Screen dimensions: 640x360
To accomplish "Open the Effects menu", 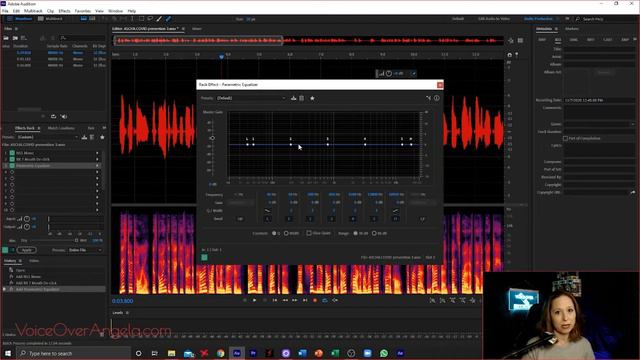I will coord(64,11).
